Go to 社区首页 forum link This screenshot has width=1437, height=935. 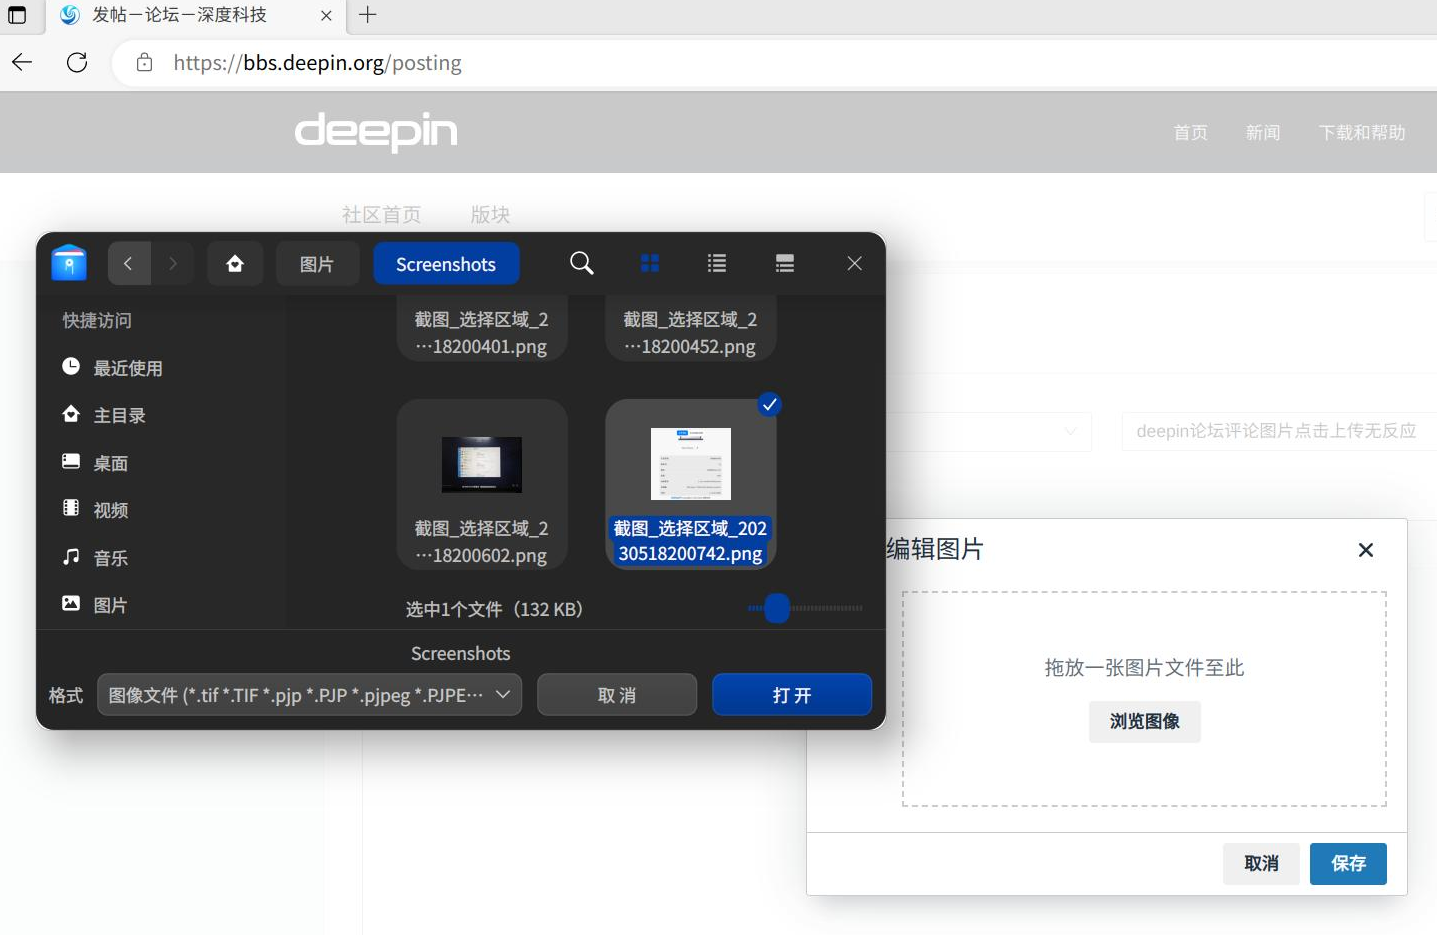tap(381, 215)
